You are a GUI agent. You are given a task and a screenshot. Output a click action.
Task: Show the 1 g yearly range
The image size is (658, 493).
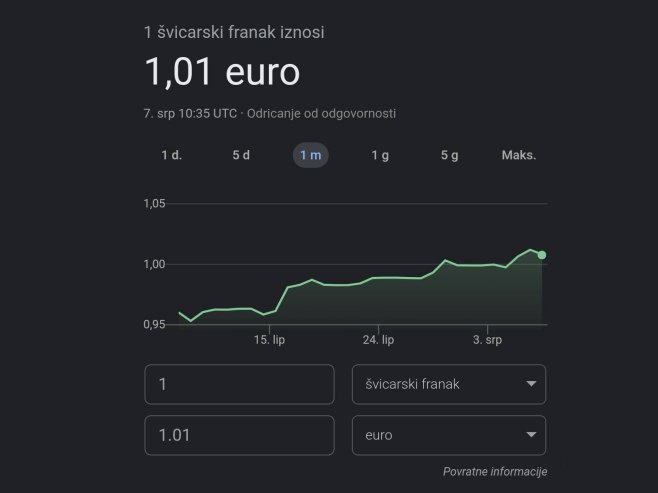(x=380, y=156)
